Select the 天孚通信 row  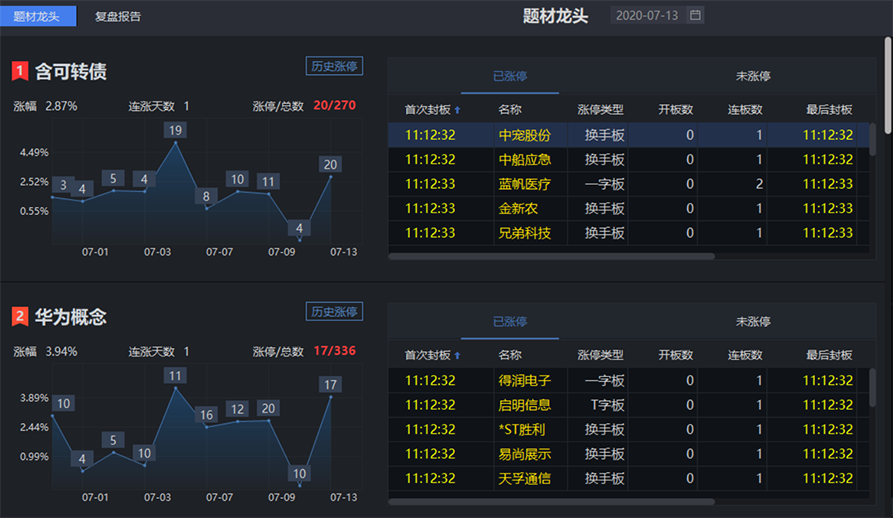[629, 478]
